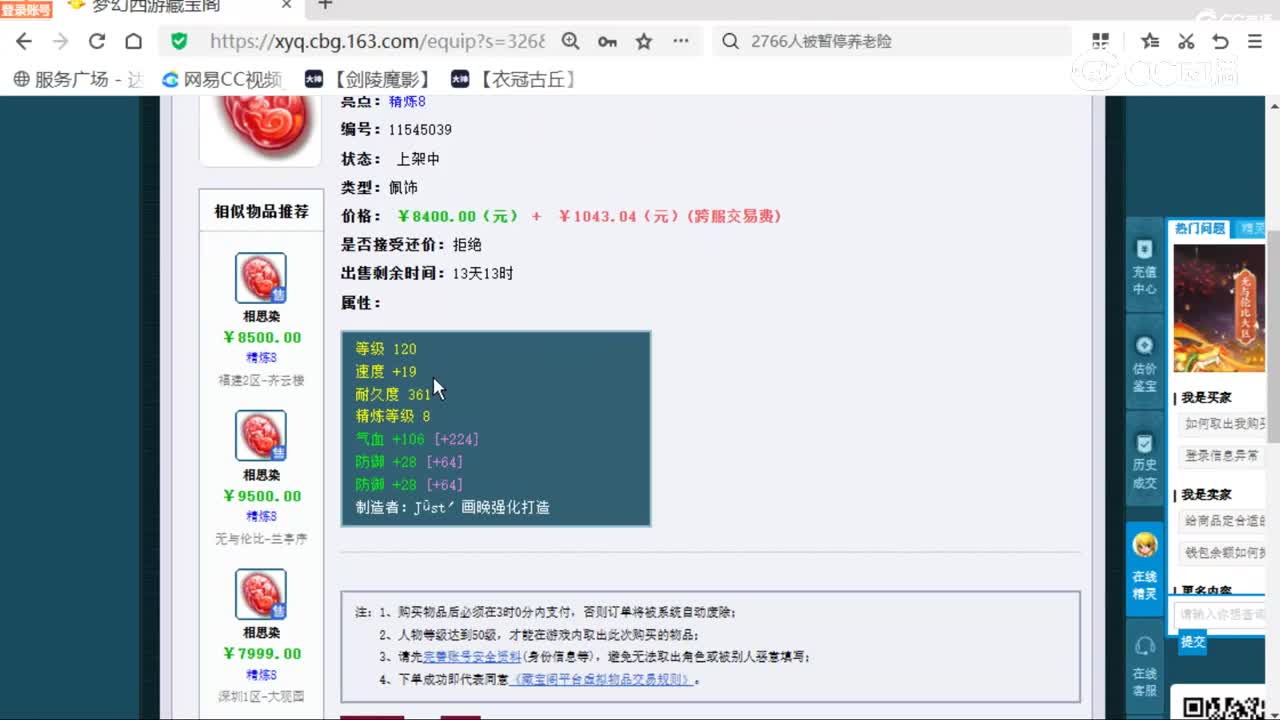Click the 登录账号 login badge
1280x720 pixels.
pos(26,9)
